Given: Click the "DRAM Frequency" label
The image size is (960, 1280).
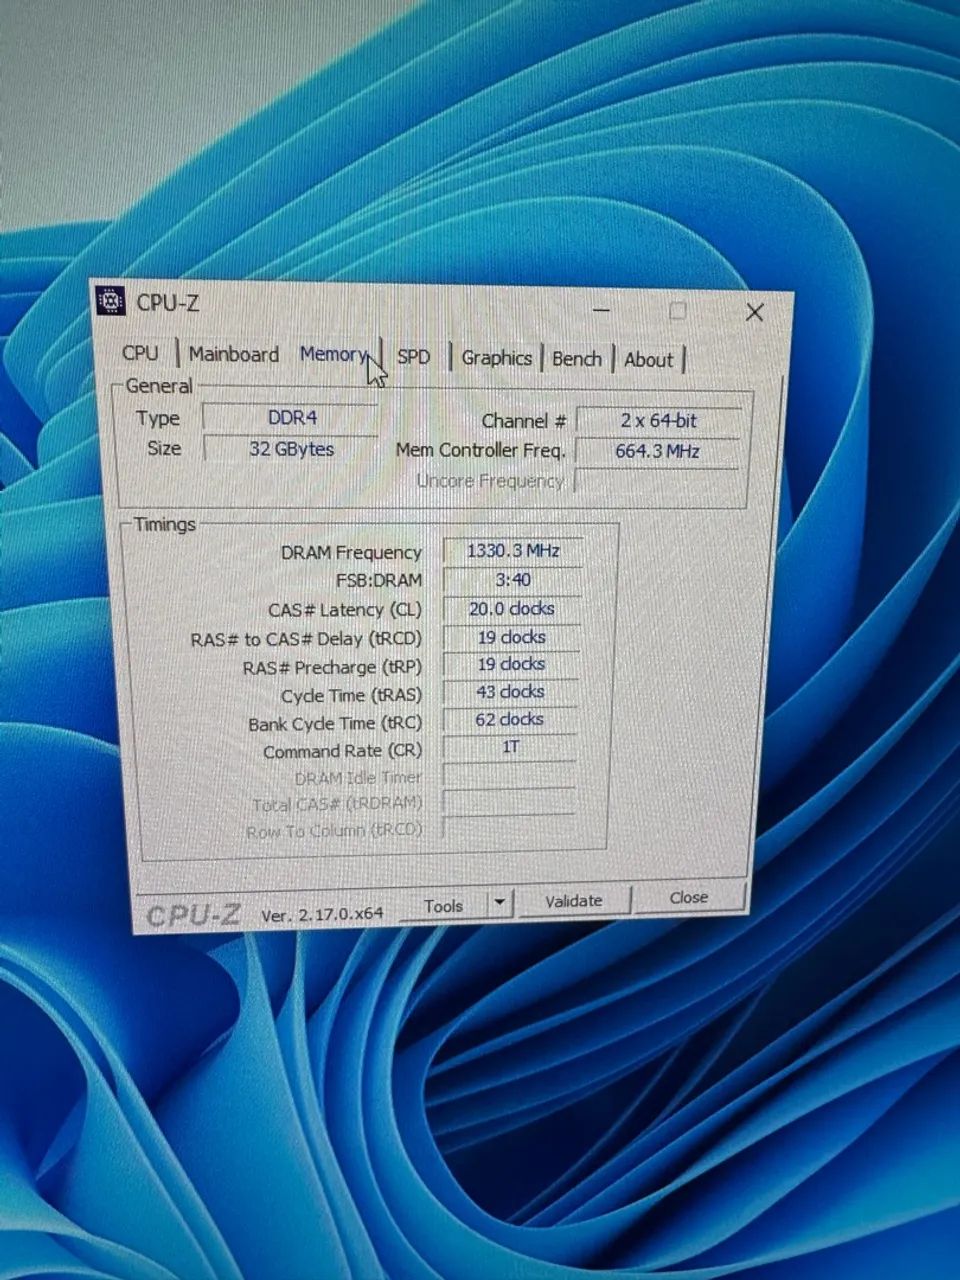Looking at the screenshot, I should tap(351, 553).
